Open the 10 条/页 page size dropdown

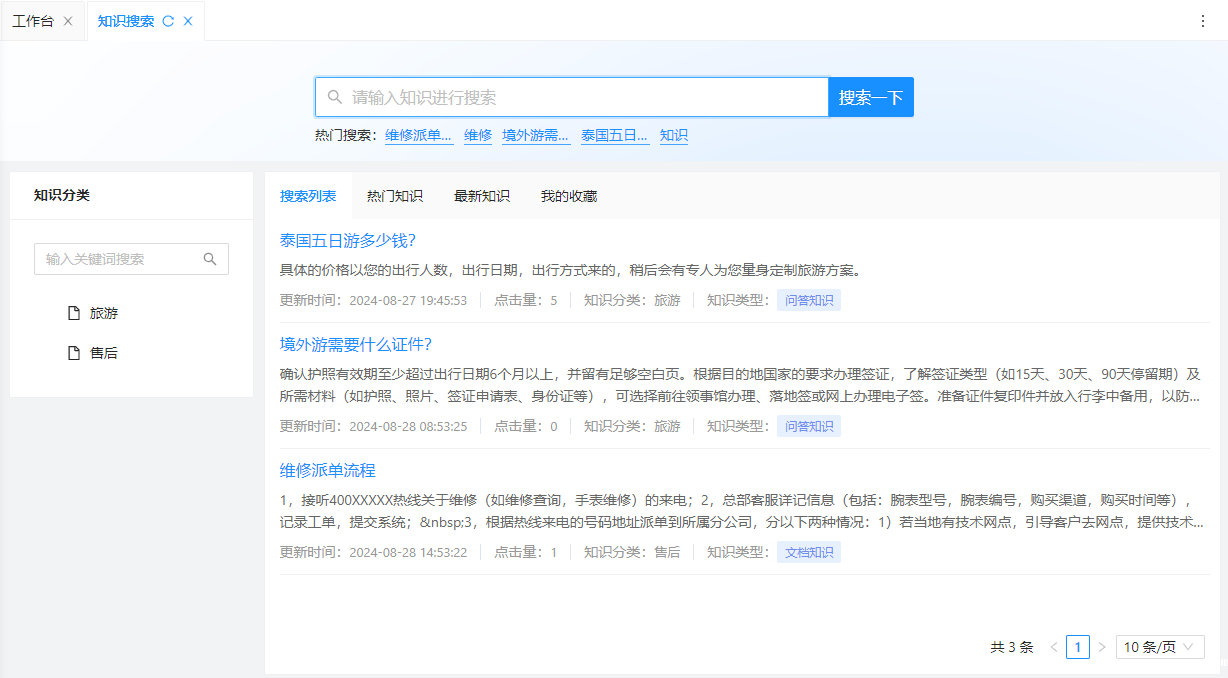1159,647
